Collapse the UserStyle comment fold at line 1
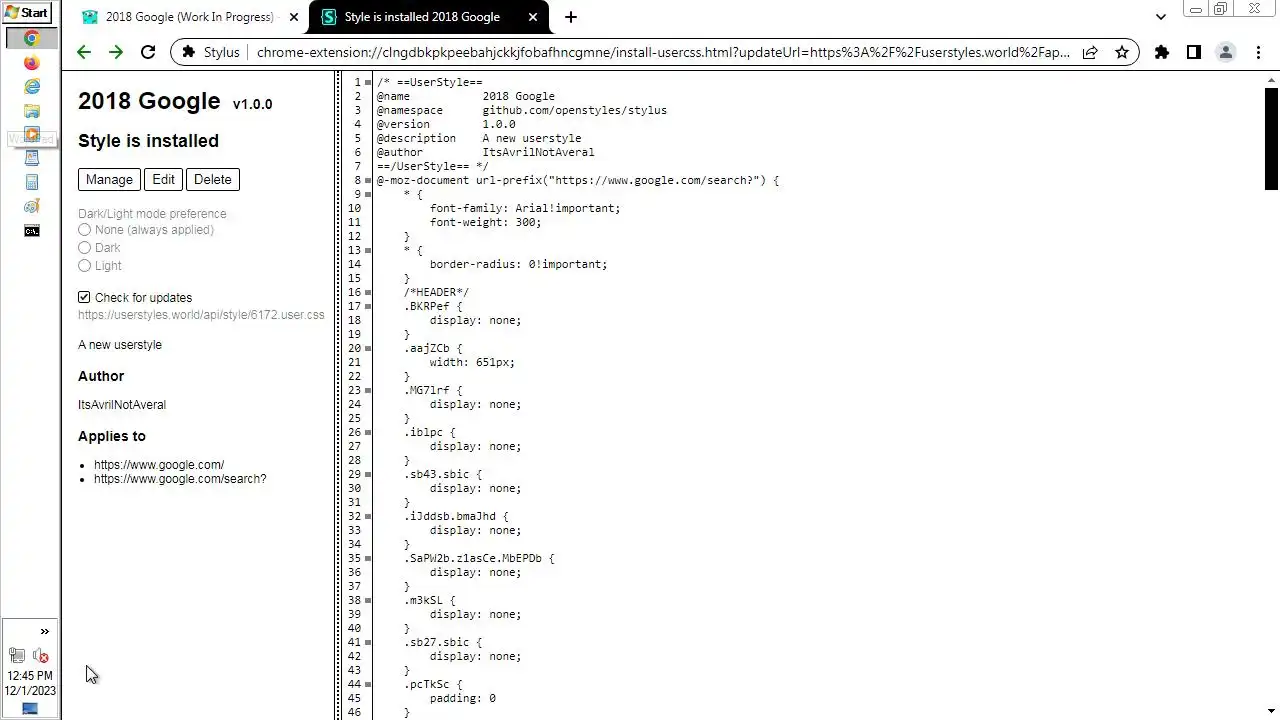Screen dimensions: 1280x720 [x=368, y=82]
